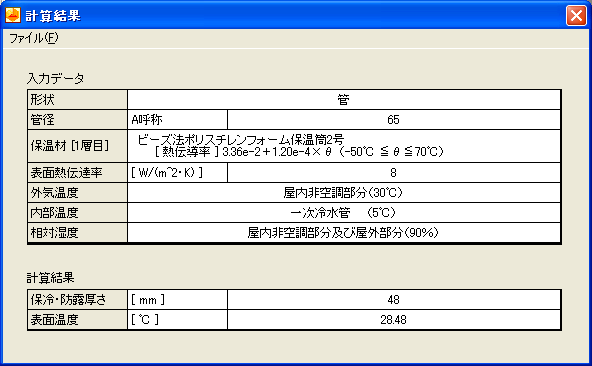Click the surface temperature result 28.48
Viewport: 592px width, 366px height.
pos(394,320)
